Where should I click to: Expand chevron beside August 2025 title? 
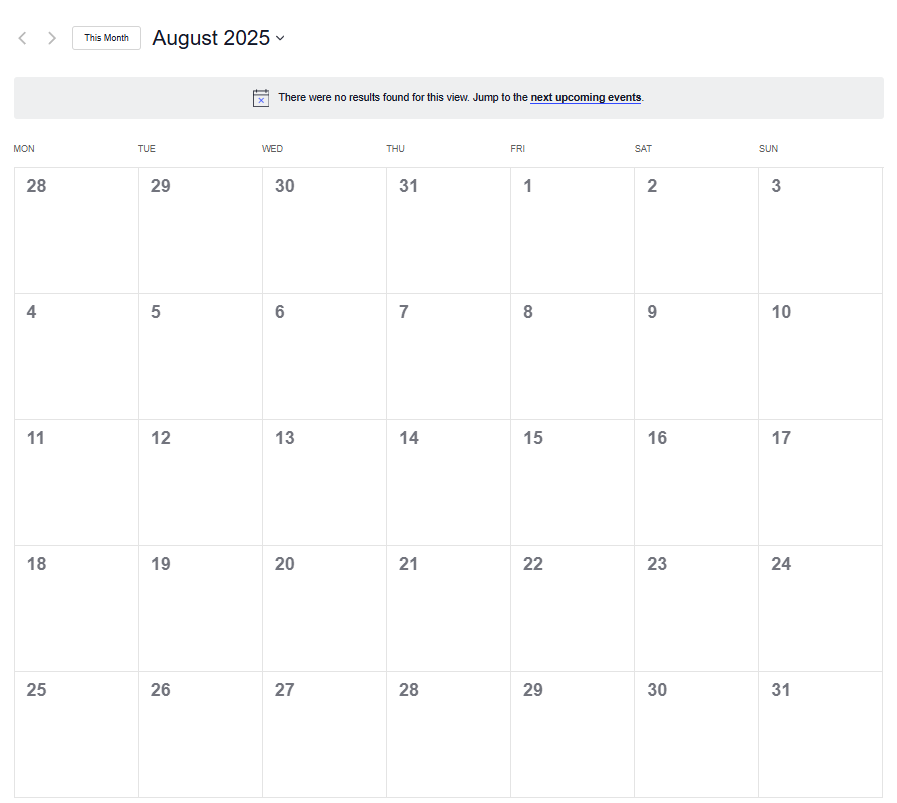click(x=280, y=38)
